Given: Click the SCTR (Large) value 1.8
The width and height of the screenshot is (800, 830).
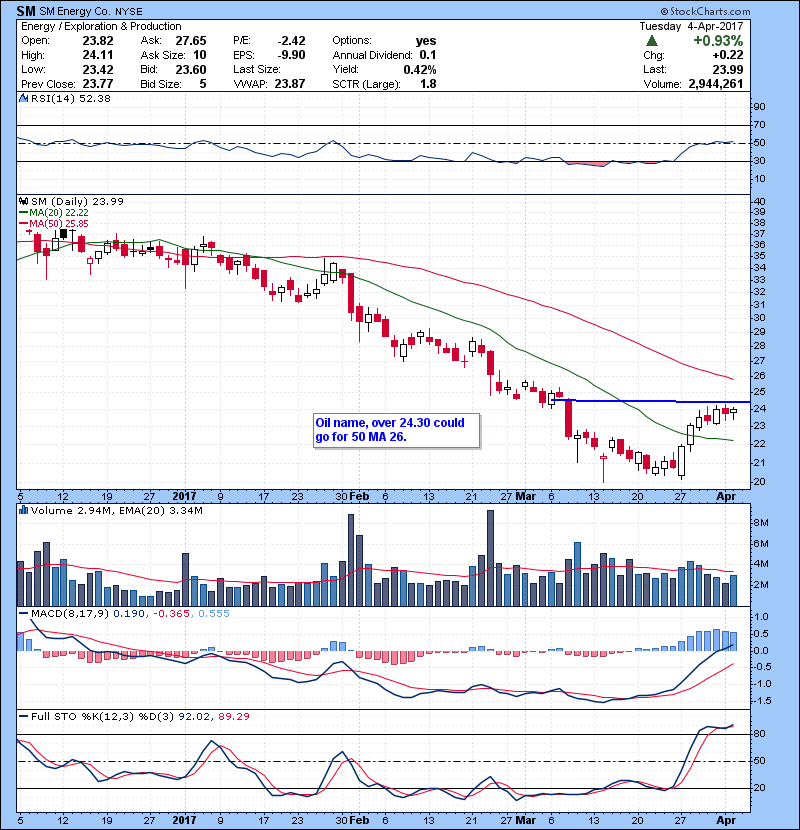Looking at the screenshot, I should (x=428, y=84).
